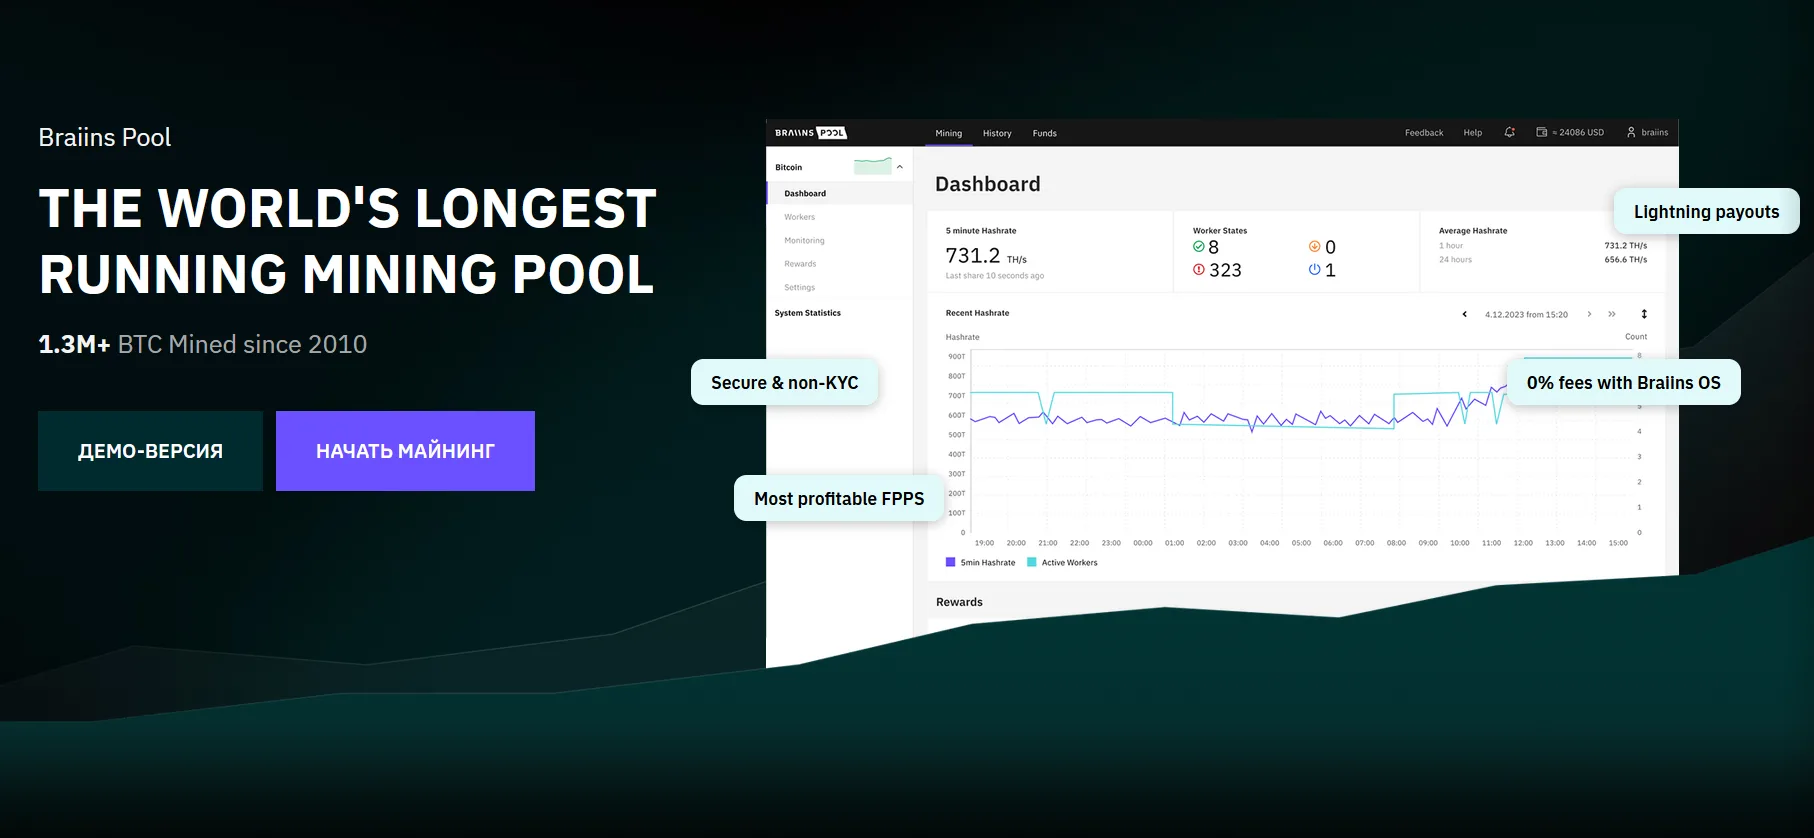The height and width of the screenshot is (838, 1814).
Task: Open the notifications bell icon
Action: pos(1510,132)
